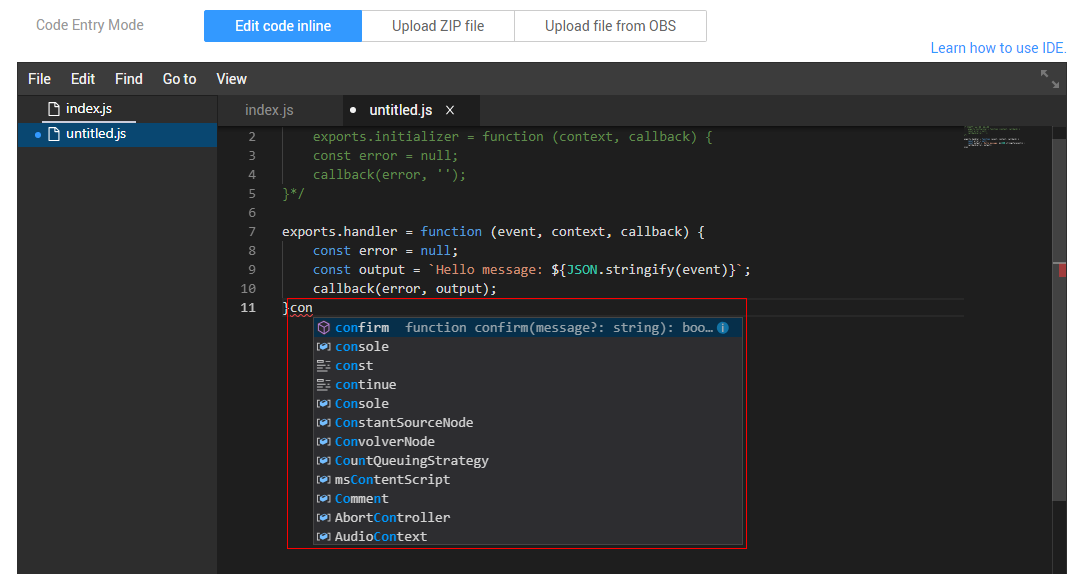The image size is (1078, 574).
Task: Open the File menu
Action: 39,79
